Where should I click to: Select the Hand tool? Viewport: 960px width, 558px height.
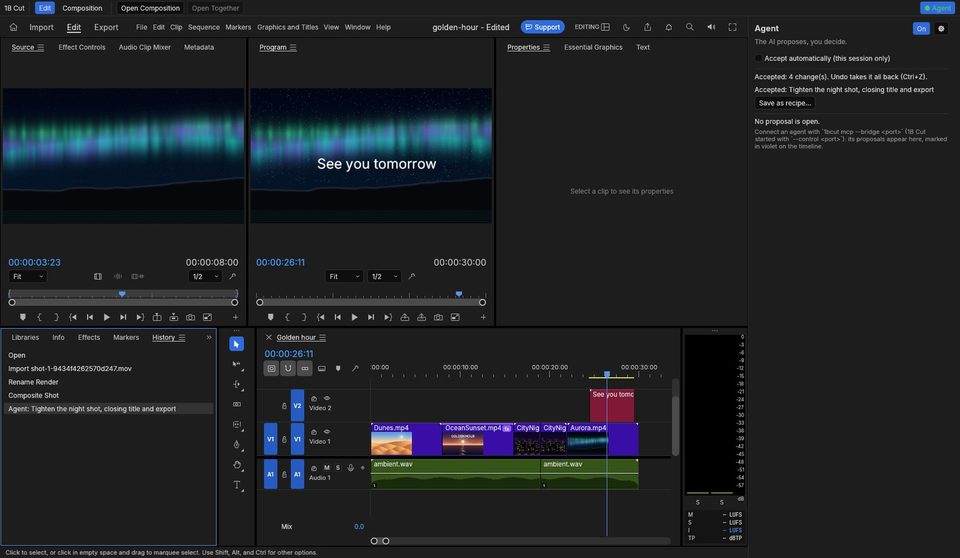tap(237, 465)
